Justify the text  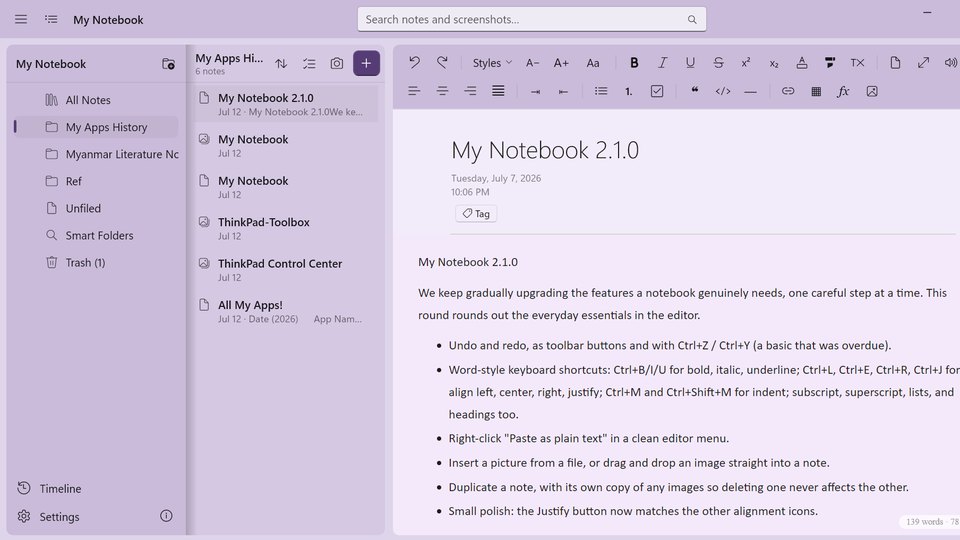point(498,91)
